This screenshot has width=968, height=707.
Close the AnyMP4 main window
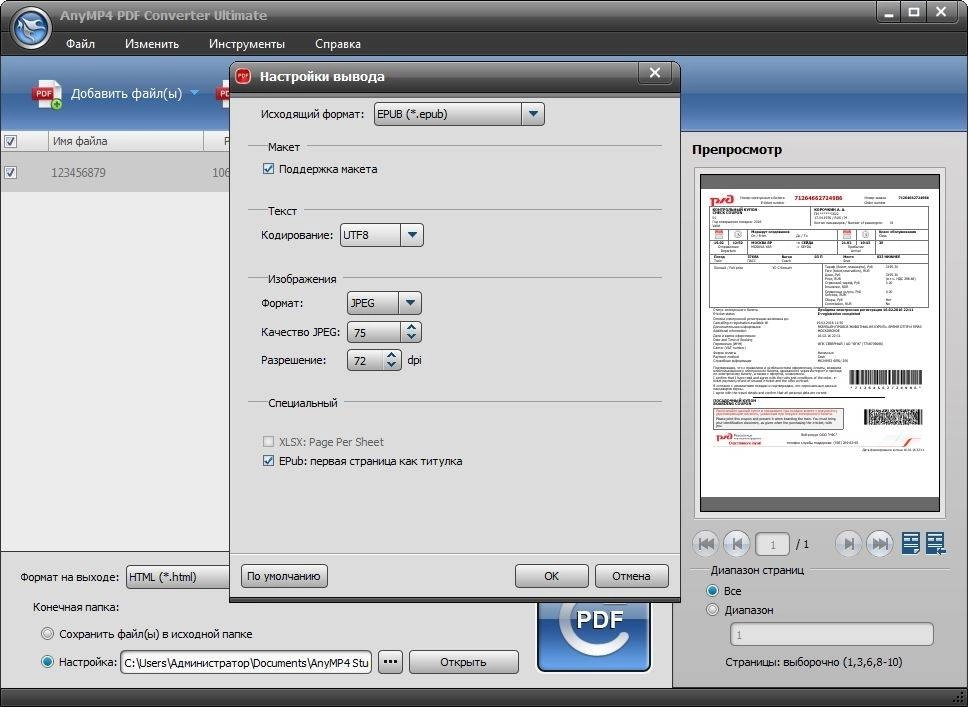tap(941, 13)
